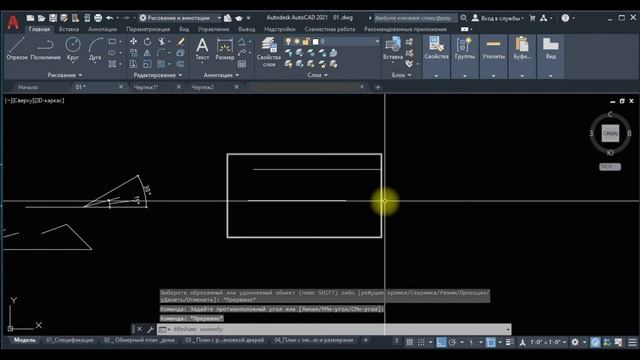Select the Copy tool icon
Screen dimensions: 640x360
click(x=133, y=53)
